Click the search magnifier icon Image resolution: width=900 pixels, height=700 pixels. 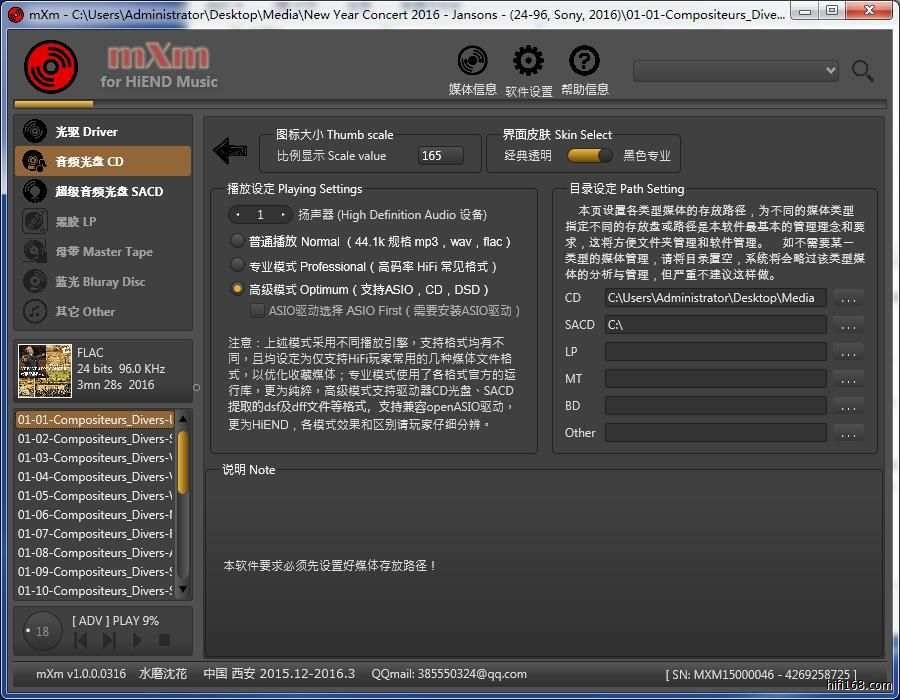click(x=862, y=71)
